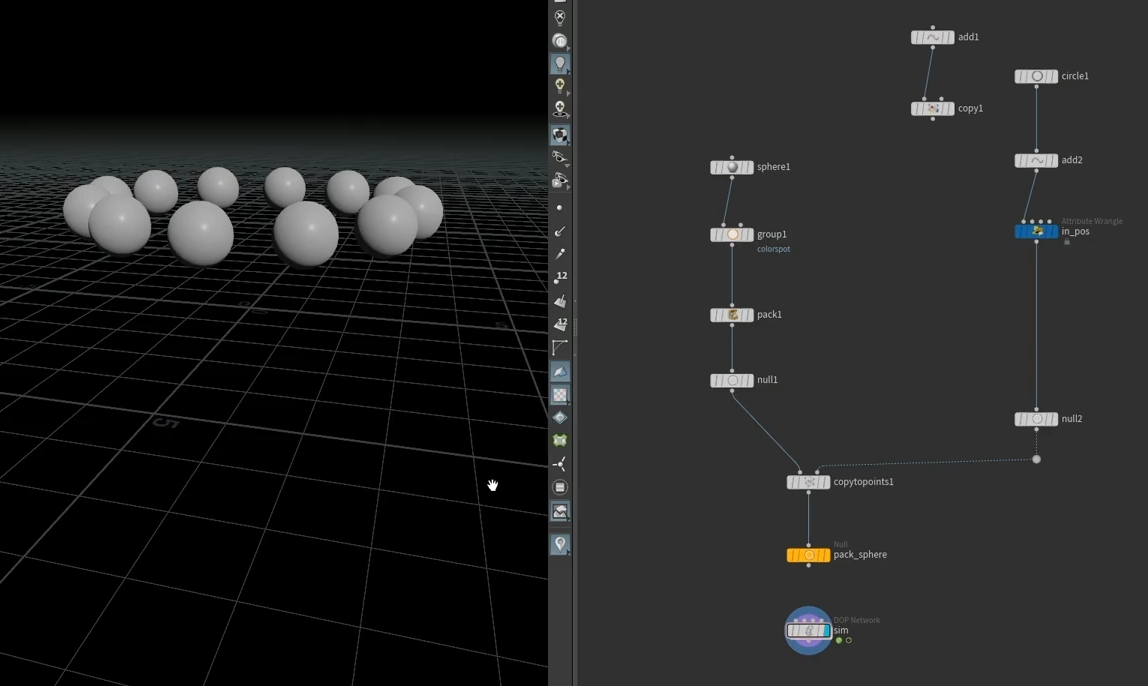1148x686 pixels.
Task: Click the green mesh display option icon
Action: (x=560, y=440)
